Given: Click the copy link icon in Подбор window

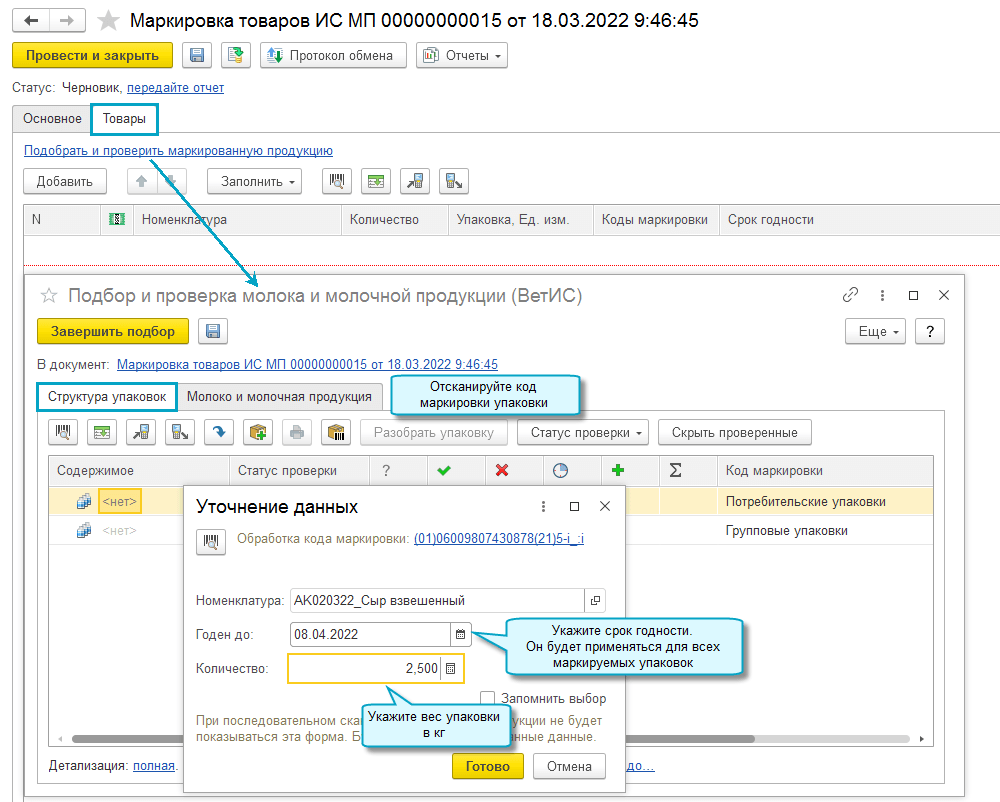Looking at the screenshot, I should 850,295.
